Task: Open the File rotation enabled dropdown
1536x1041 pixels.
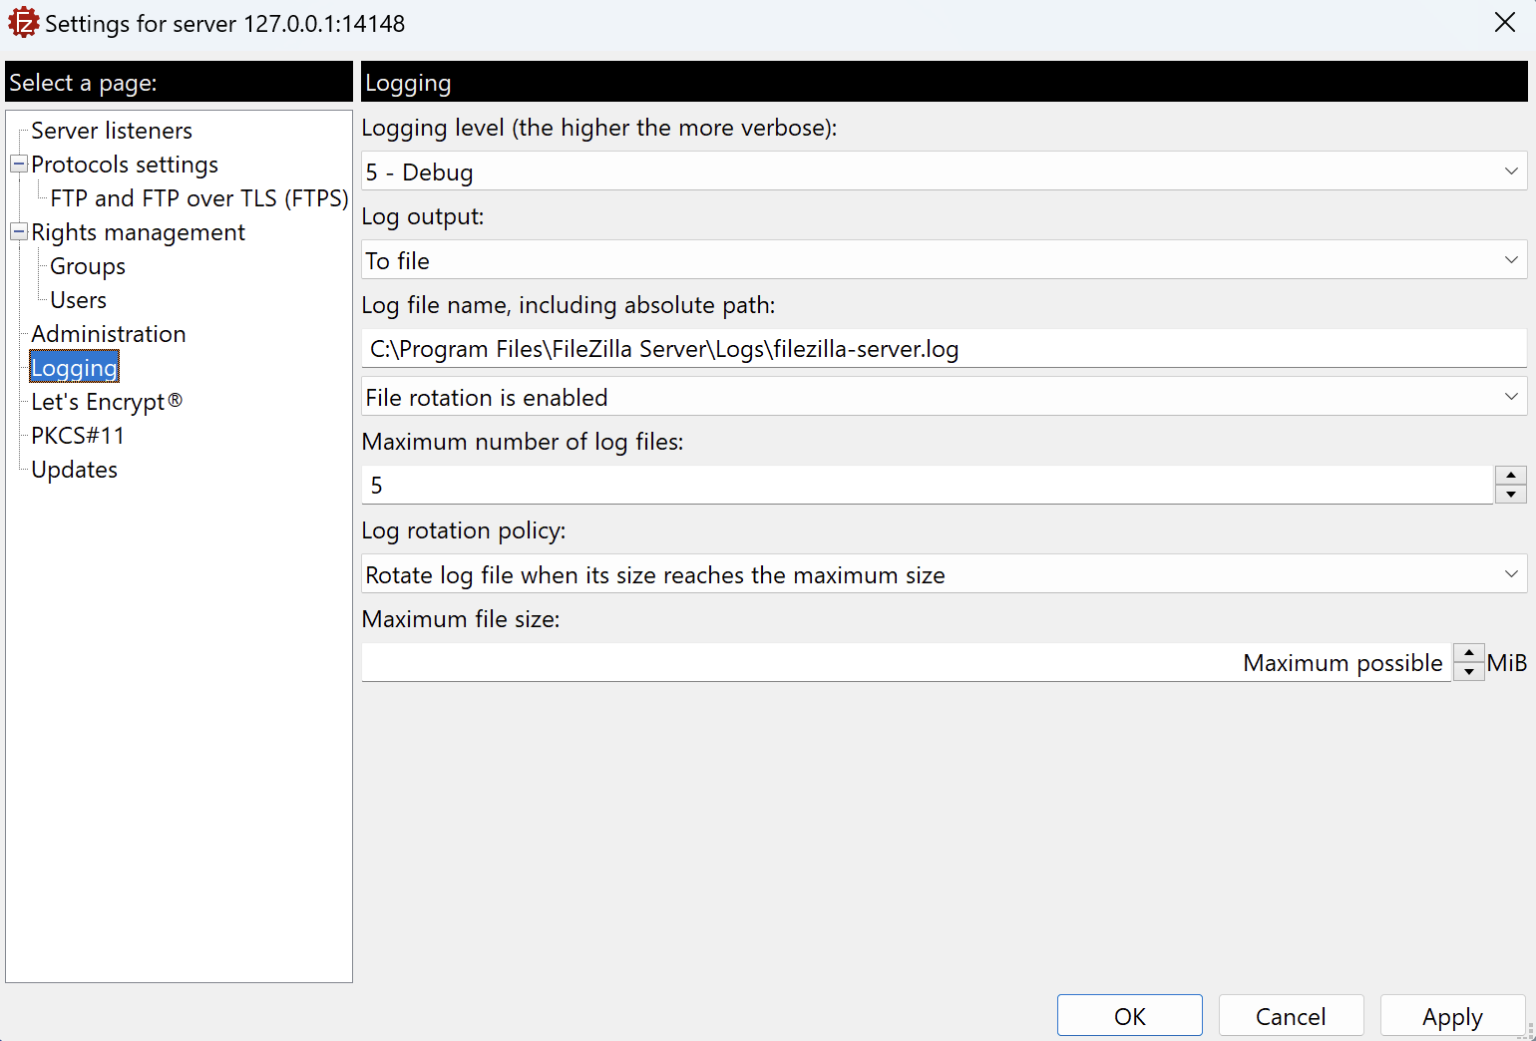Action: [943, 397]
